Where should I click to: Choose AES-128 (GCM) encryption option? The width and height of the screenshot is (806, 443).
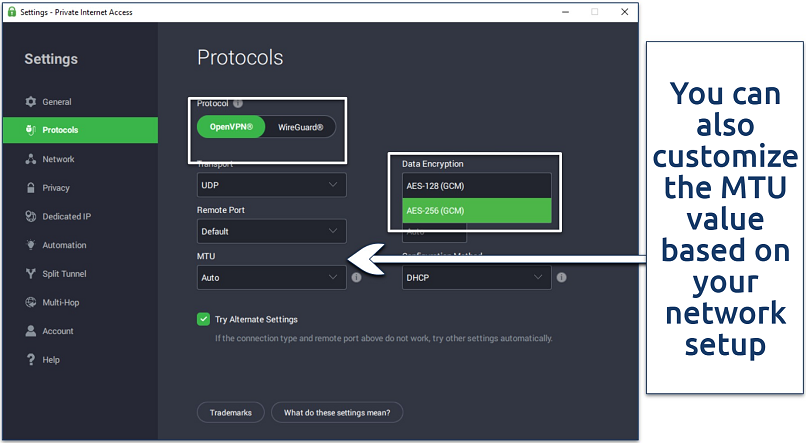(477, 186)
